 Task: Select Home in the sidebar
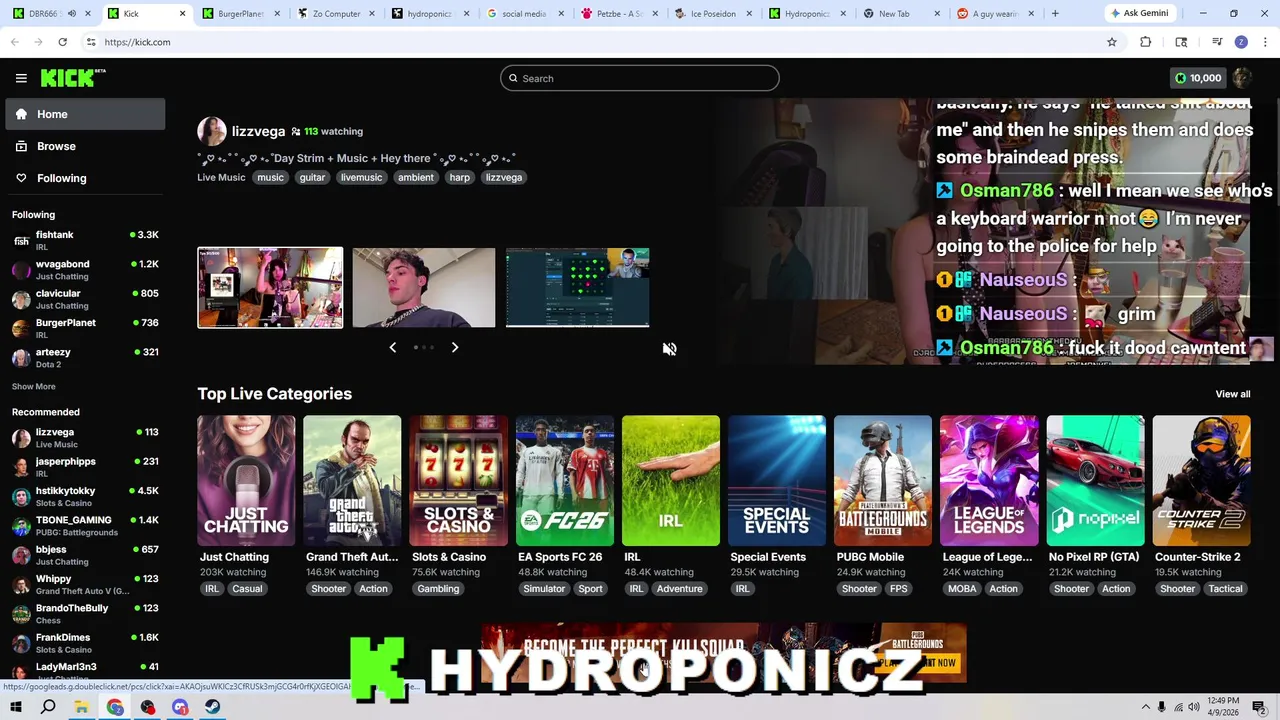85,114
